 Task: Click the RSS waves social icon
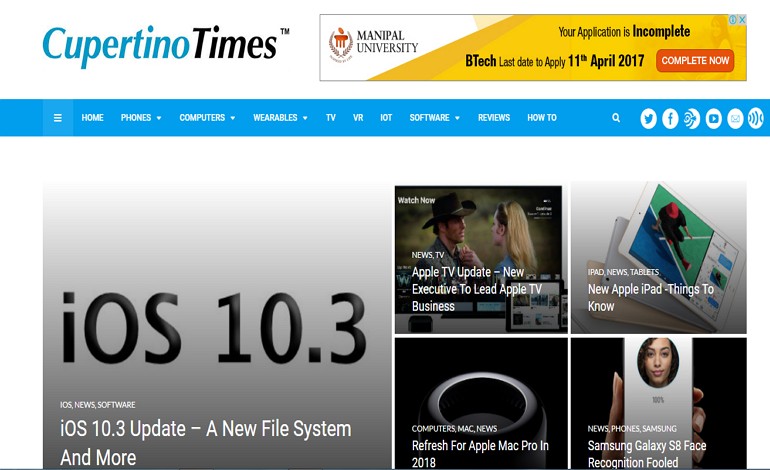pyautogui.click(x=756, y=118)
